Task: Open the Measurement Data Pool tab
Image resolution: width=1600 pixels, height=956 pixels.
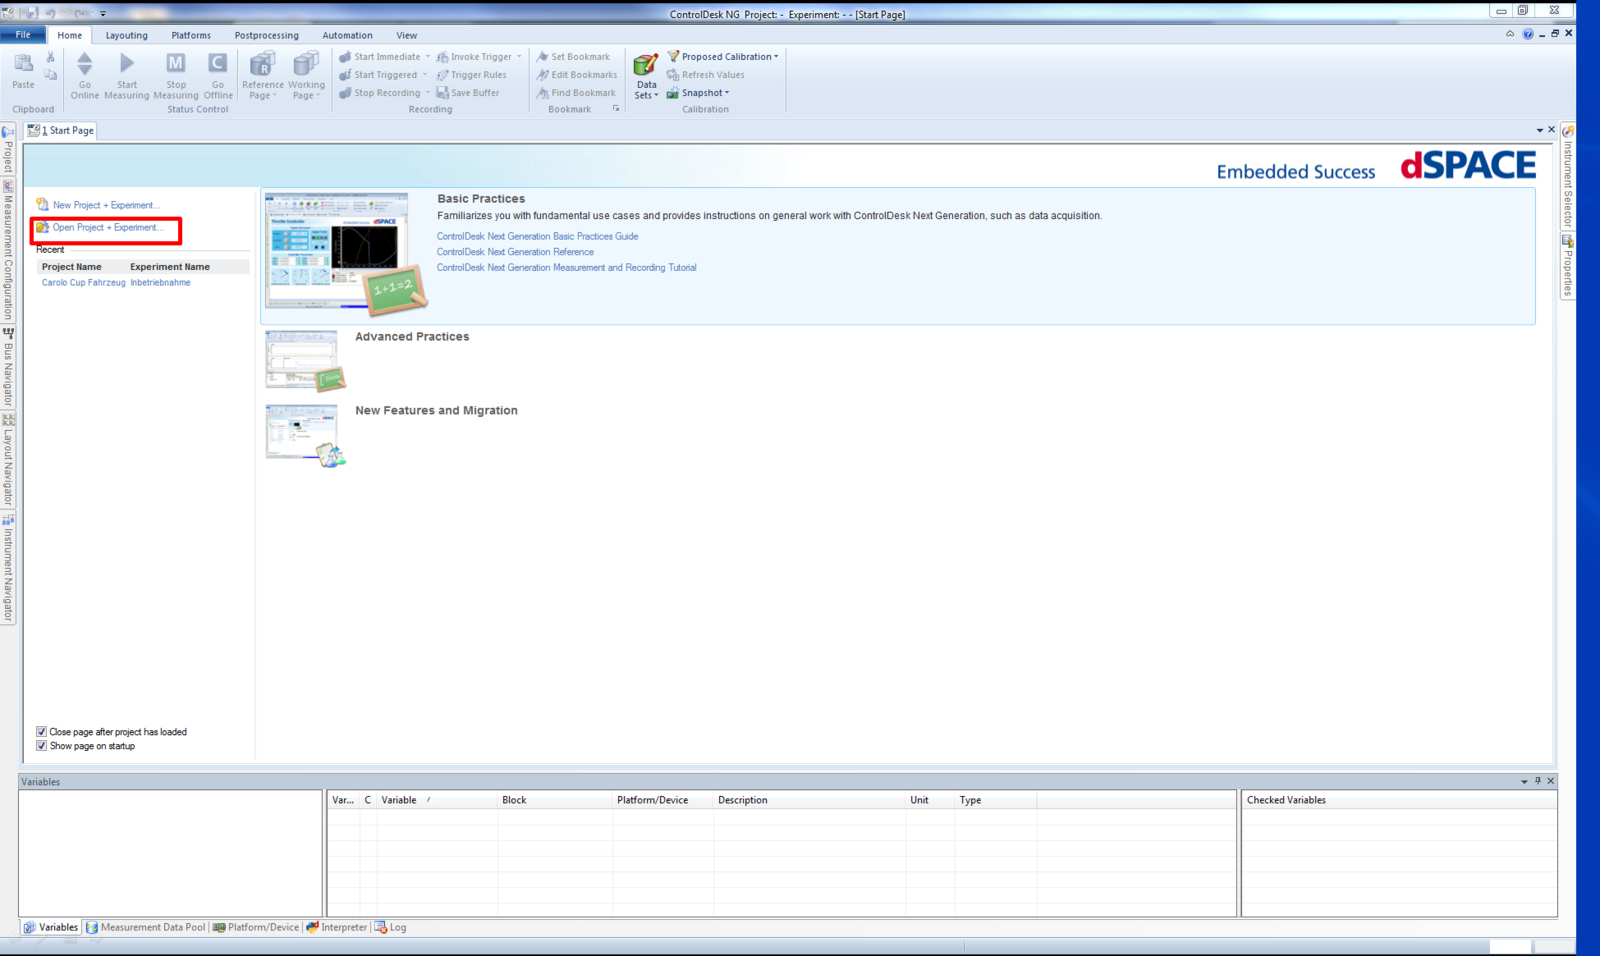Action: 145,927
